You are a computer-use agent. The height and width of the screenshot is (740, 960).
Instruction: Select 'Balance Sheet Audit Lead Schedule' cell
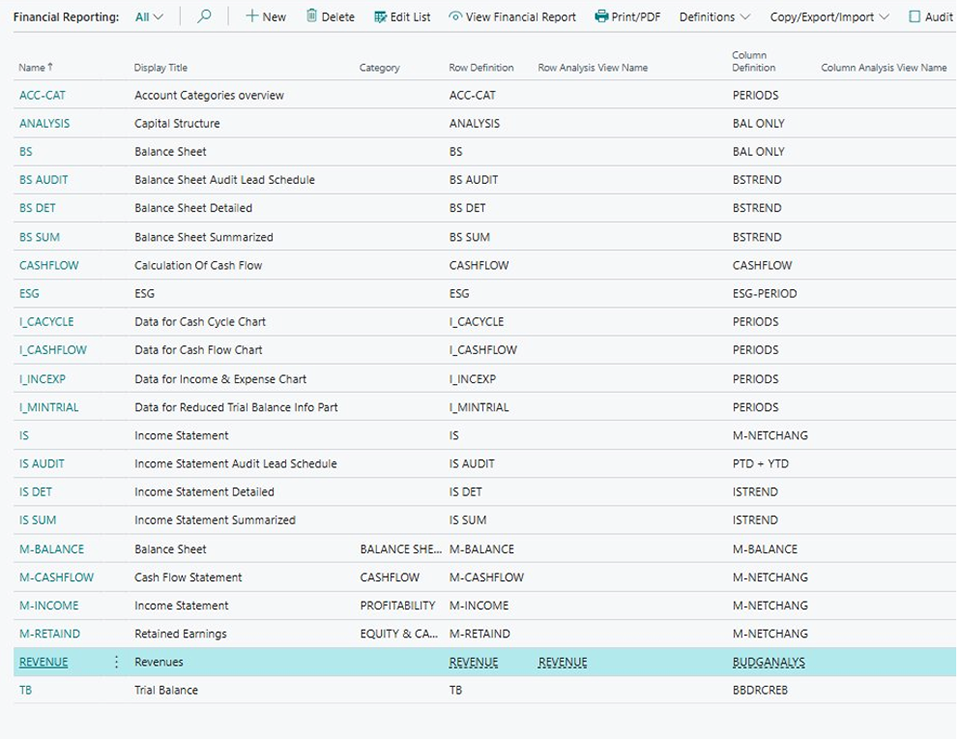(x=225, y=180)
